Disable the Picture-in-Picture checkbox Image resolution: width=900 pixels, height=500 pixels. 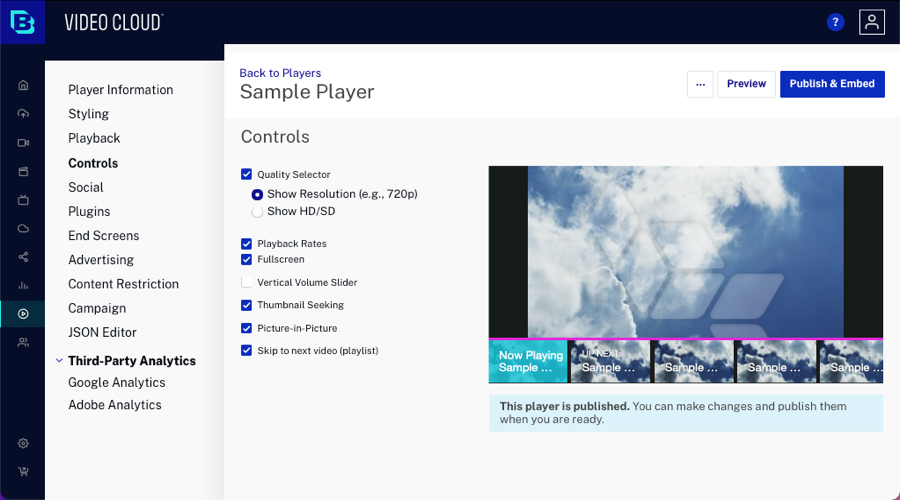coord(247,328)
